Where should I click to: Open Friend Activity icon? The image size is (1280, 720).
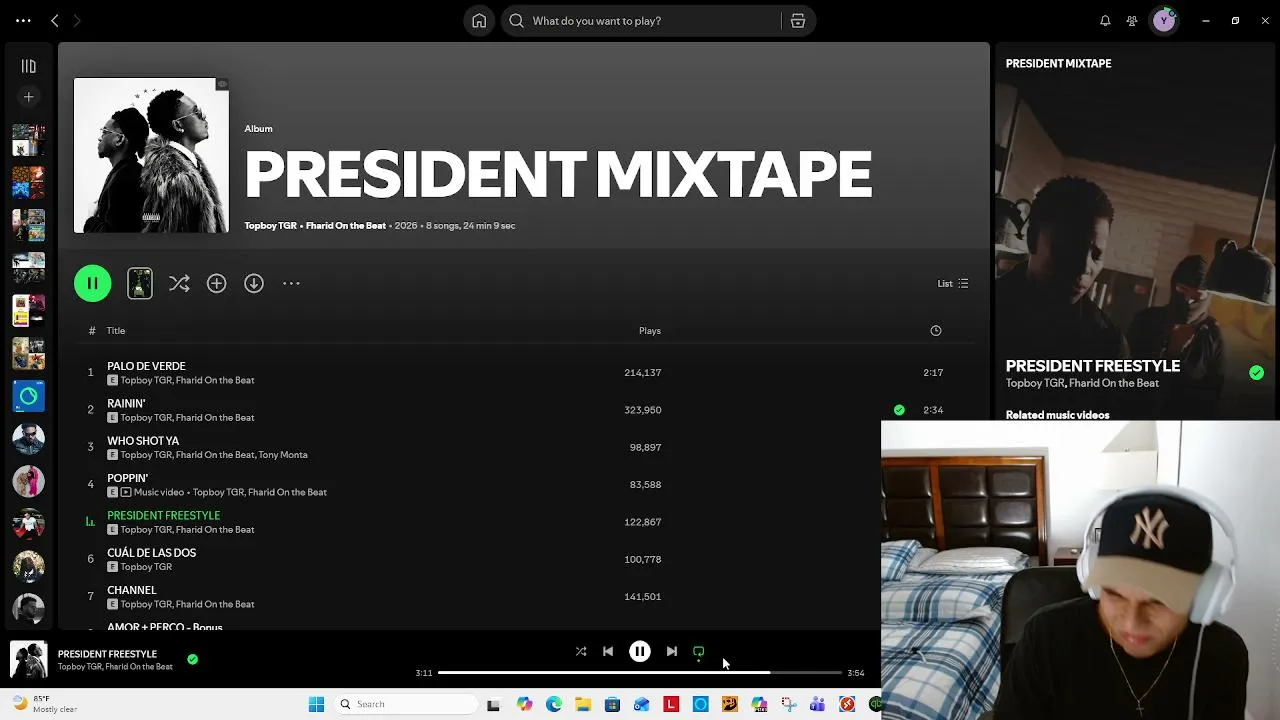1132,21
